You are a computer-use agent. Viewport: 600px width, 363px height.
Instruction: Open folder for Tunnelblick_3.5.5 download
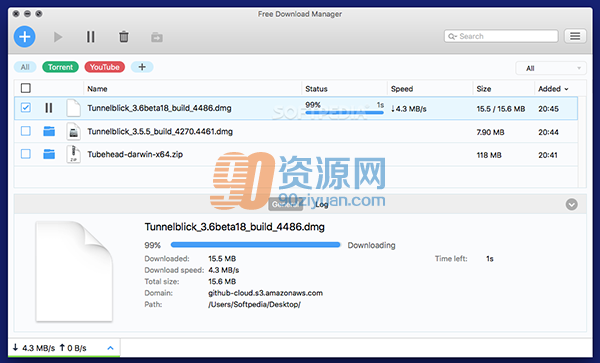tap(49, 131)
